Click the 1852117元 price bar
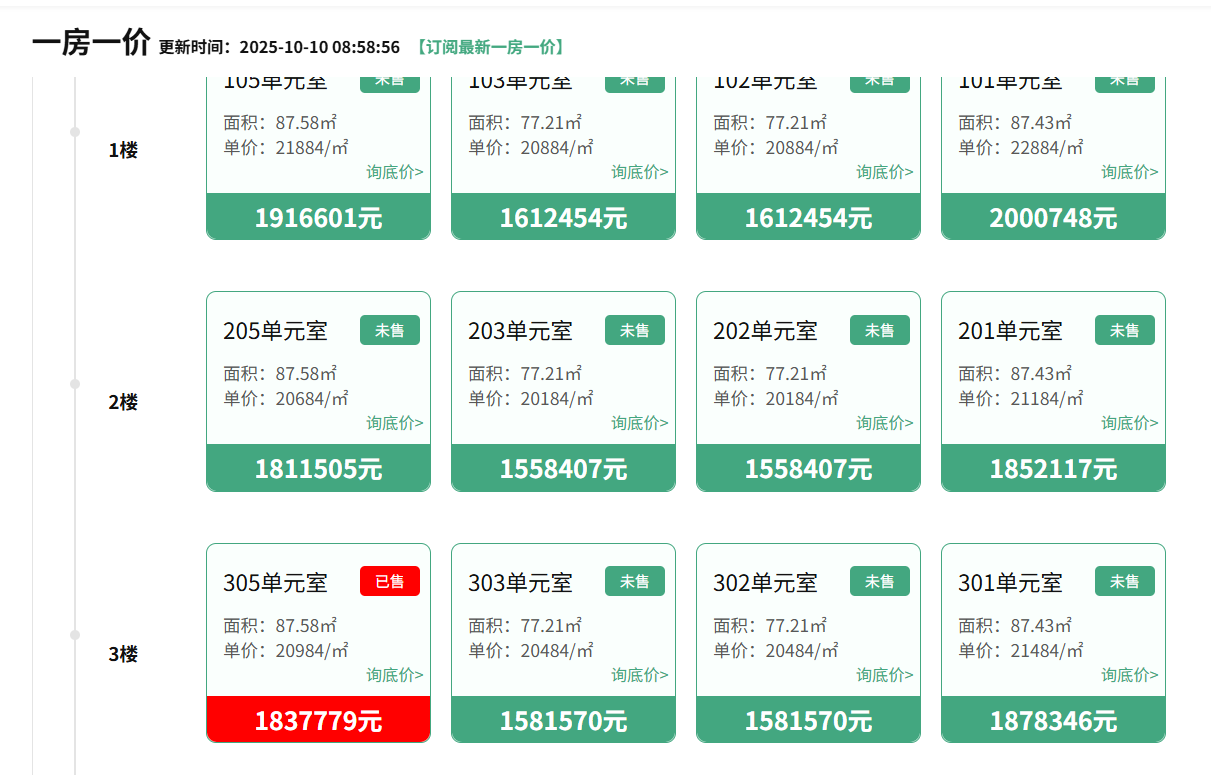Viewport: 1211px width, 775px height. click(1053, 468)
